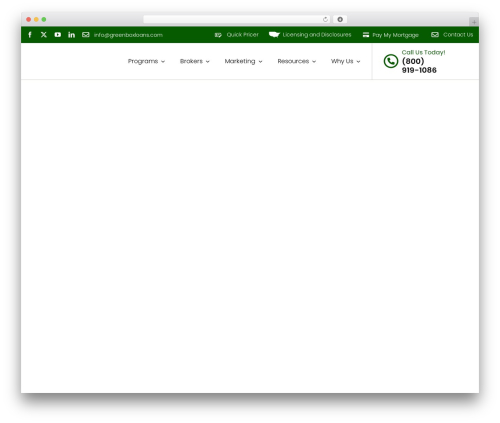
Task: Expand the Resources dropdown chevron
Action: [314, 62]
